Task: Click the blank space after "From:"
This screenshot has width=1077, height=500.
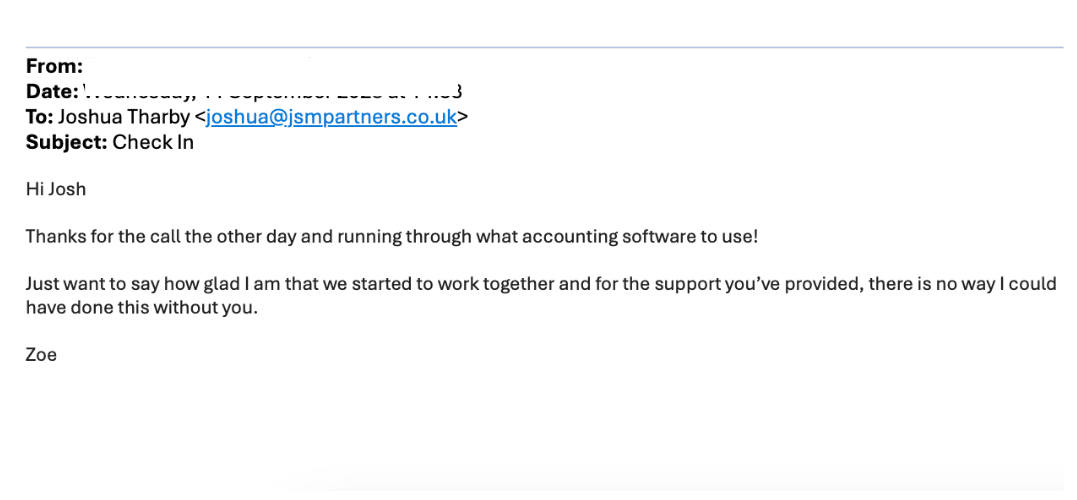Action: click(x=200, y=67)
